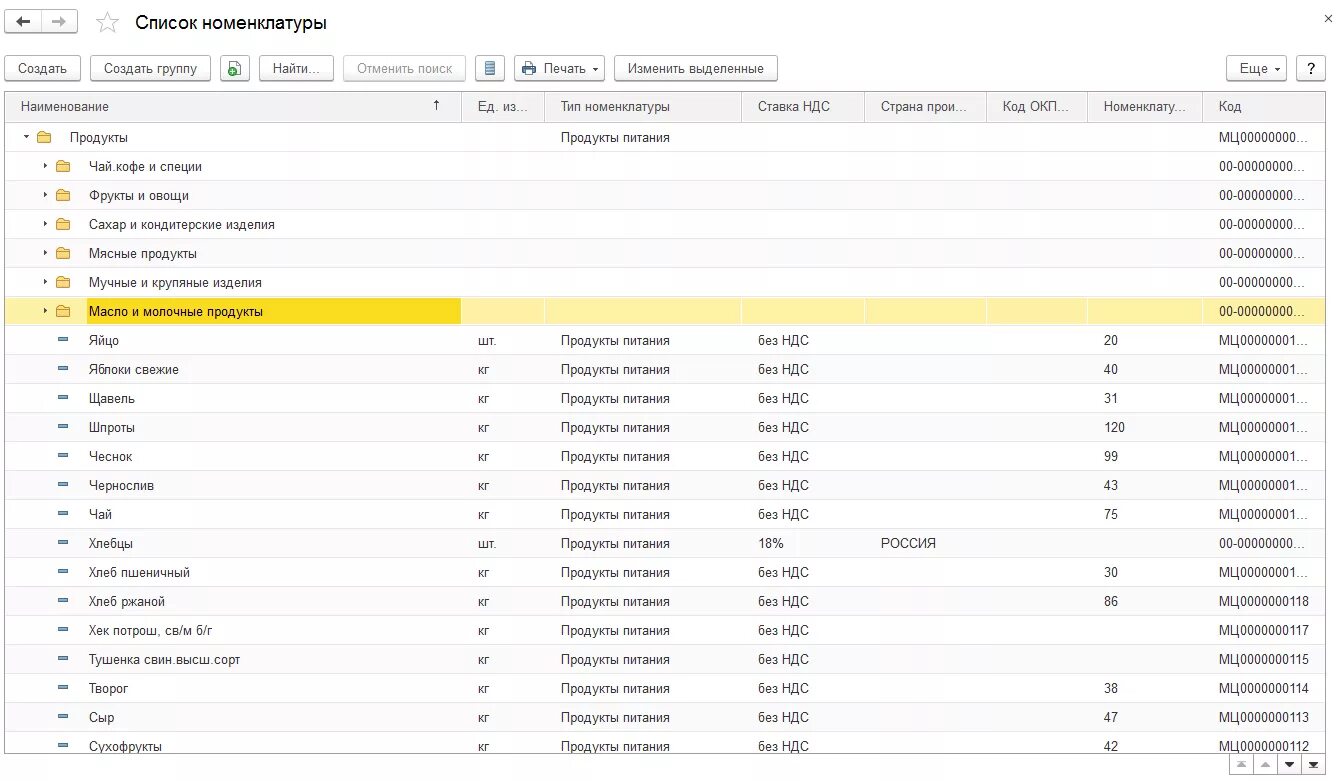
Task: Click item icon next to Чеснок
Action: 63,456
